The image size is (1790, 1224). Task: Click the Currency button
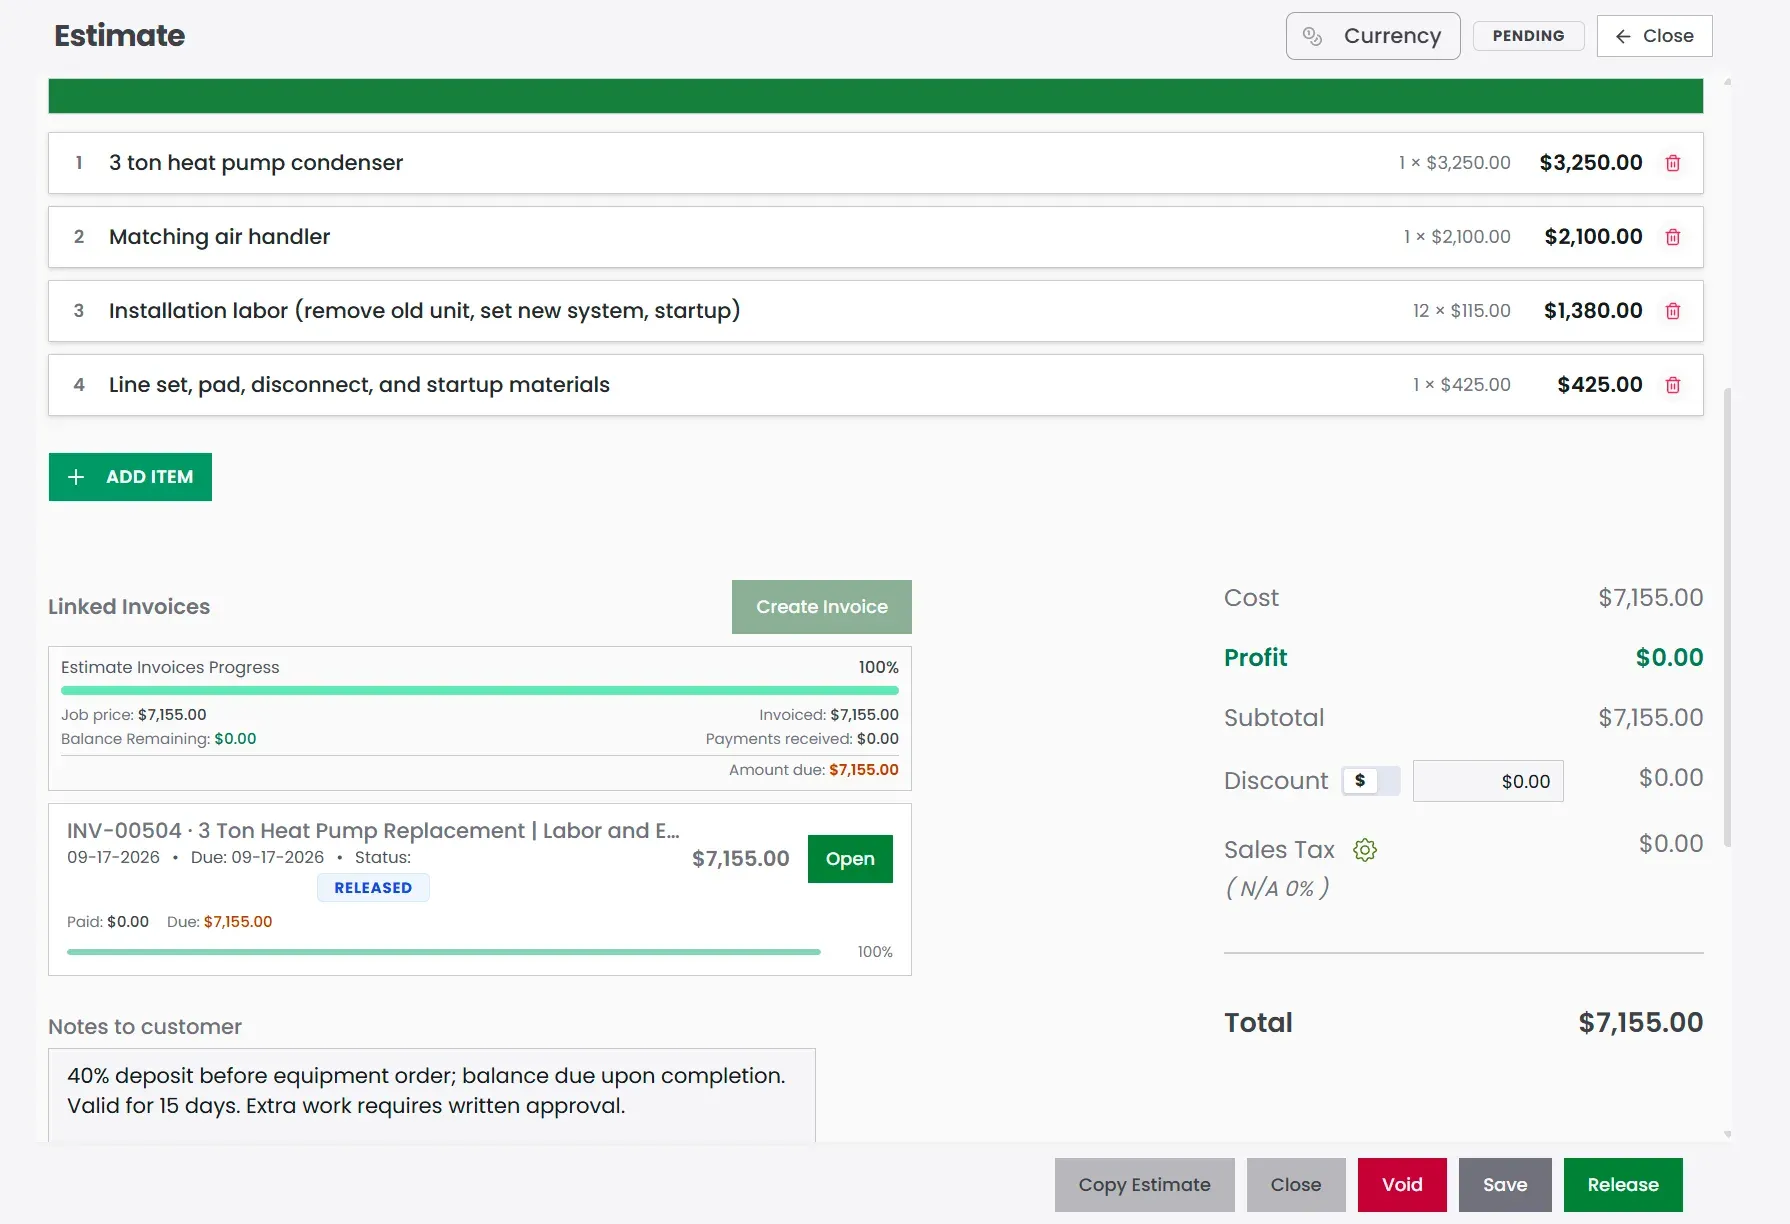pos(1373,36)
